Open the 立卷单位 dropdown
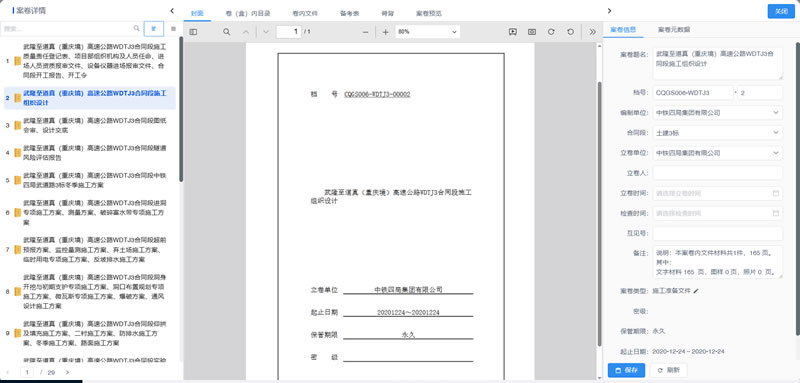 click(717, 153)
